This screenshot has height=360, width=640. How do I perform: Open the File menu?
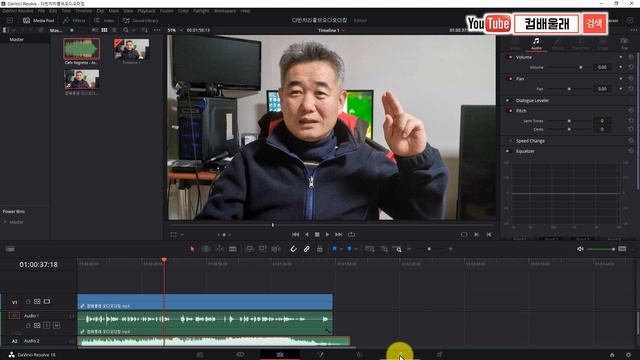(41, 11)
